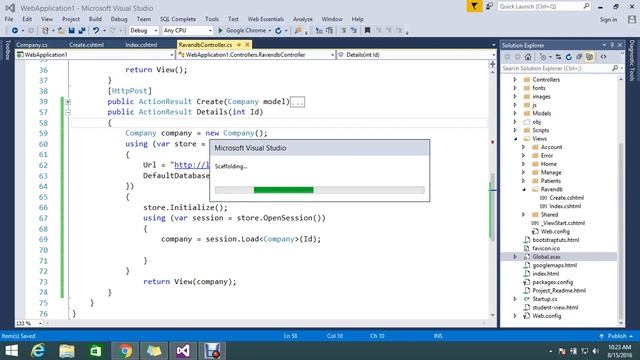This screenshot has height=360, width=640.
Task: Click the Navigate Backward toolbar icon
Action: point(15,31)
